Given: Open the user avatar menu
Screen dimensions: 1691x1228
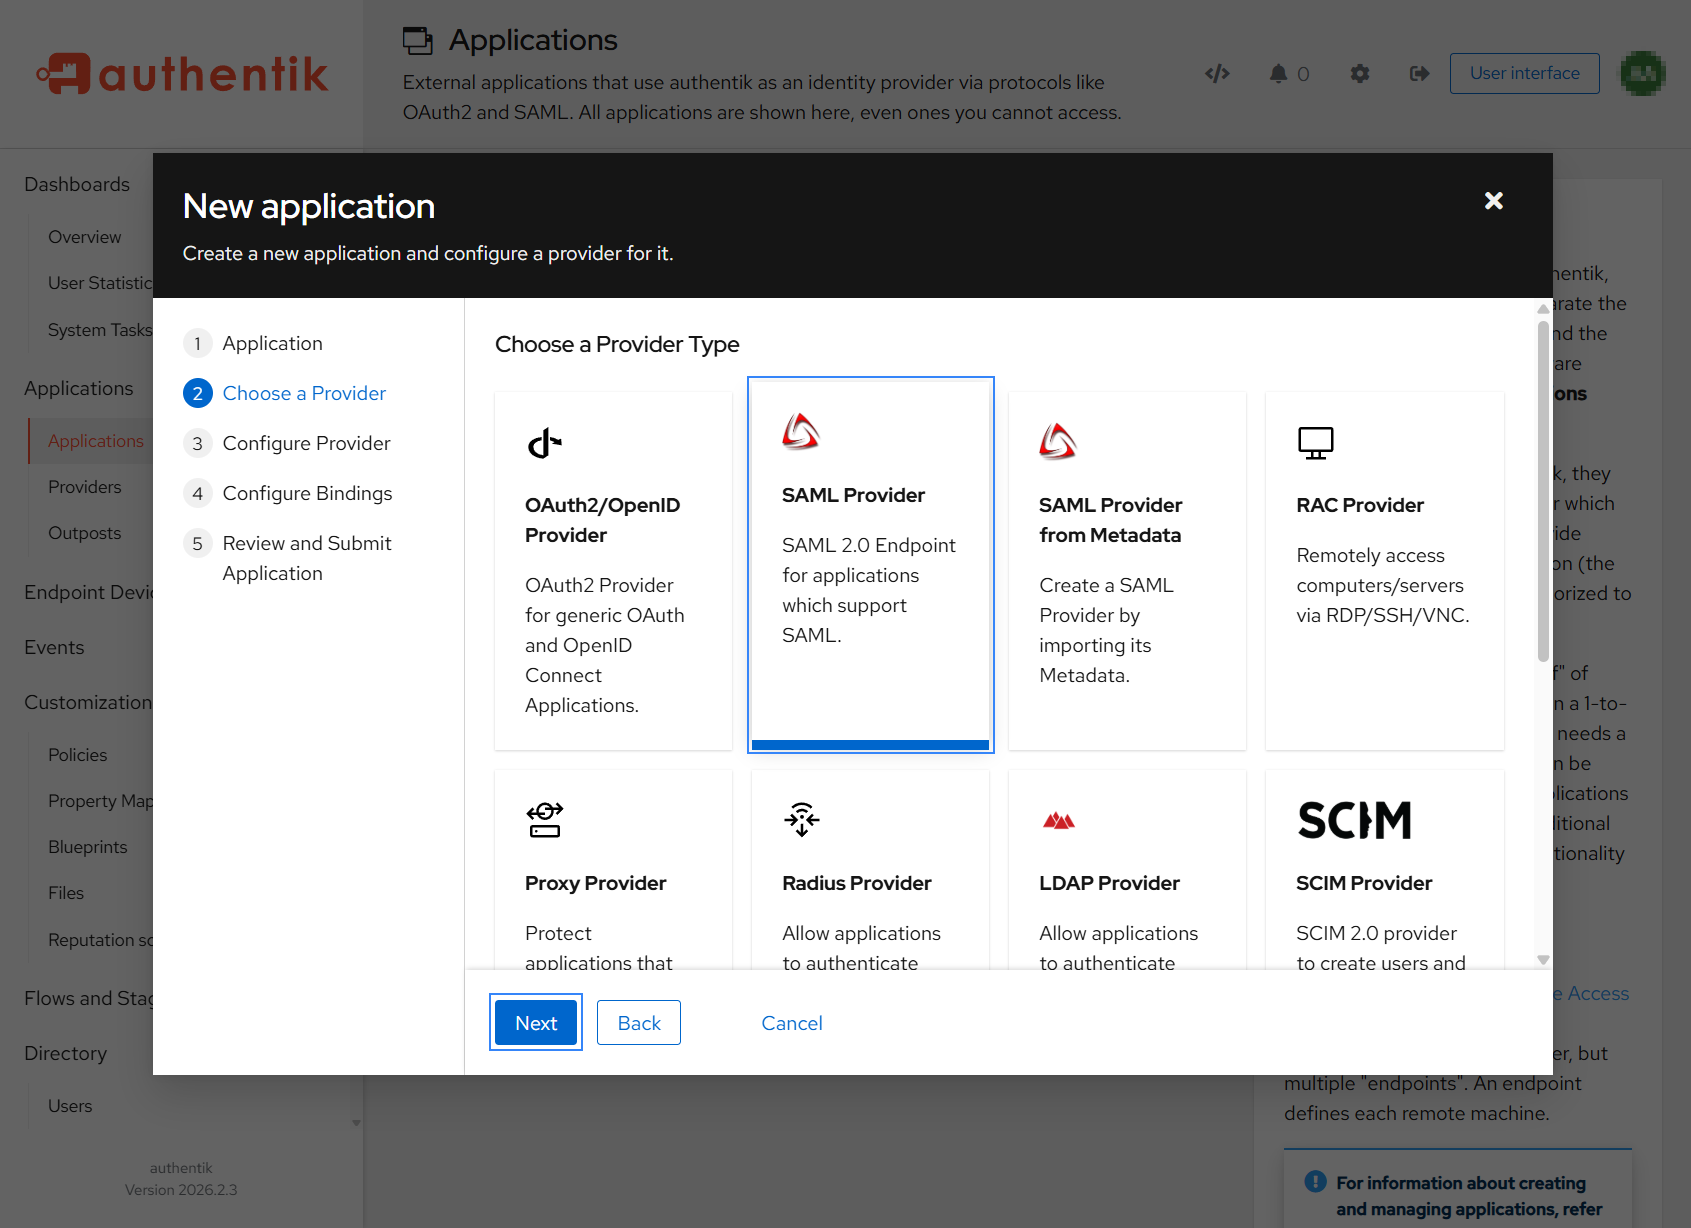Looking at the screenshot, I should coord(1642,73).
